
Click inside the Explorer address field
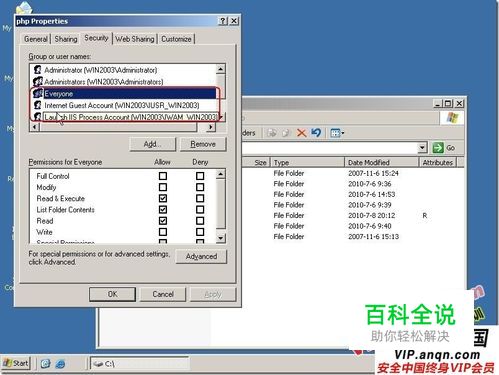pyautogui.click(x=329, y=148)
